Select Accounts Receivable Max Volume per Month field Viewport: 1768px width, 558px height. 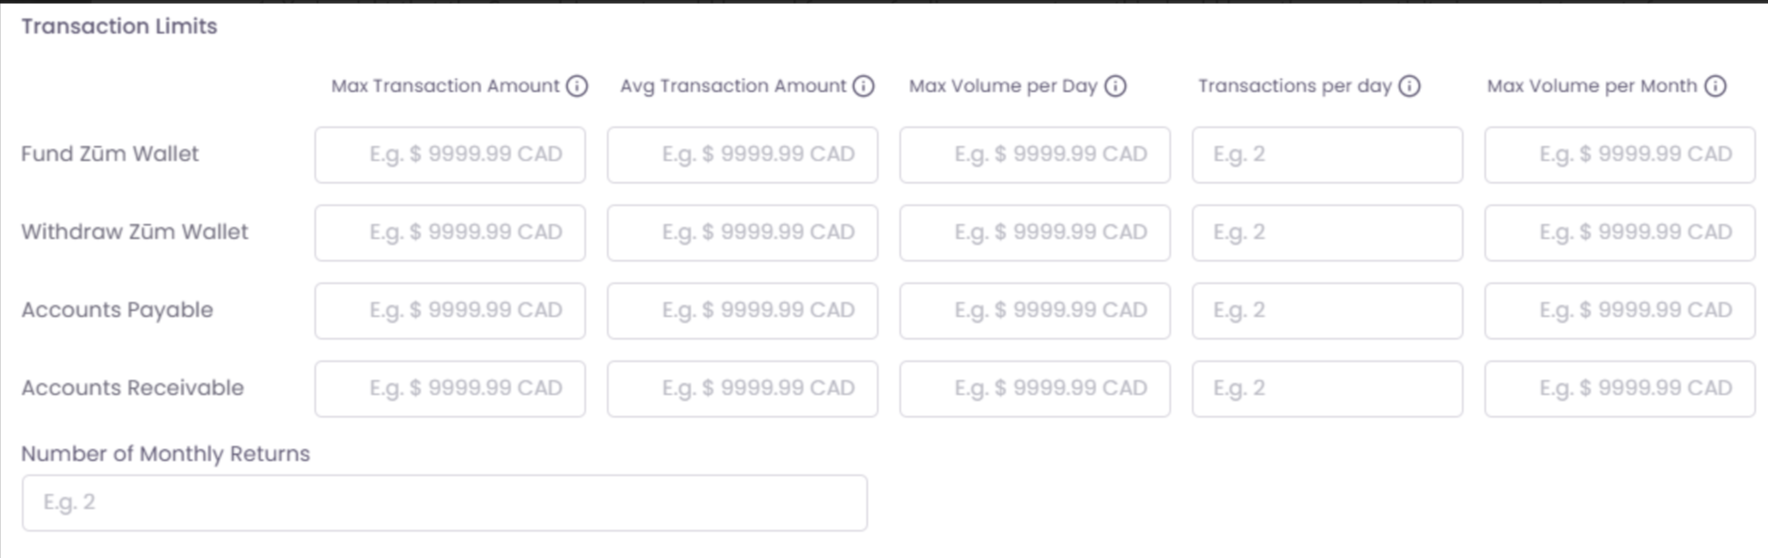pyautogui.click(x=1619, y=389)
